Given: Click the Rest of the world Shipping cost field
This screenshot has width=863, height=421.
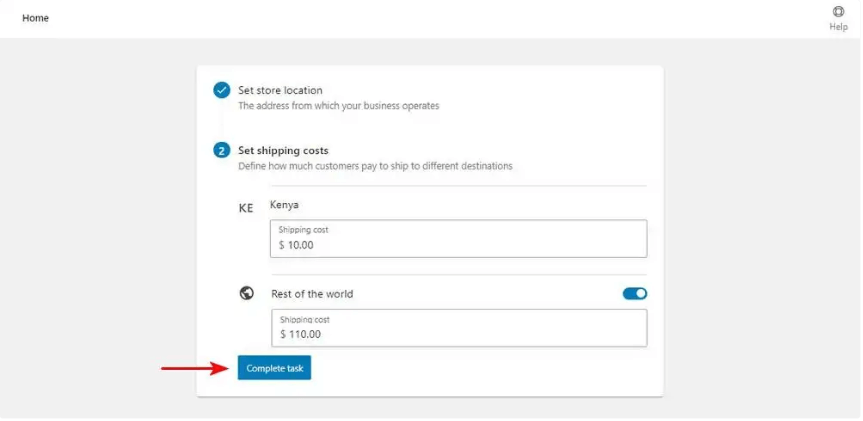Looking at the screenshot, I should pyautogui.click(x=459, y=328).
